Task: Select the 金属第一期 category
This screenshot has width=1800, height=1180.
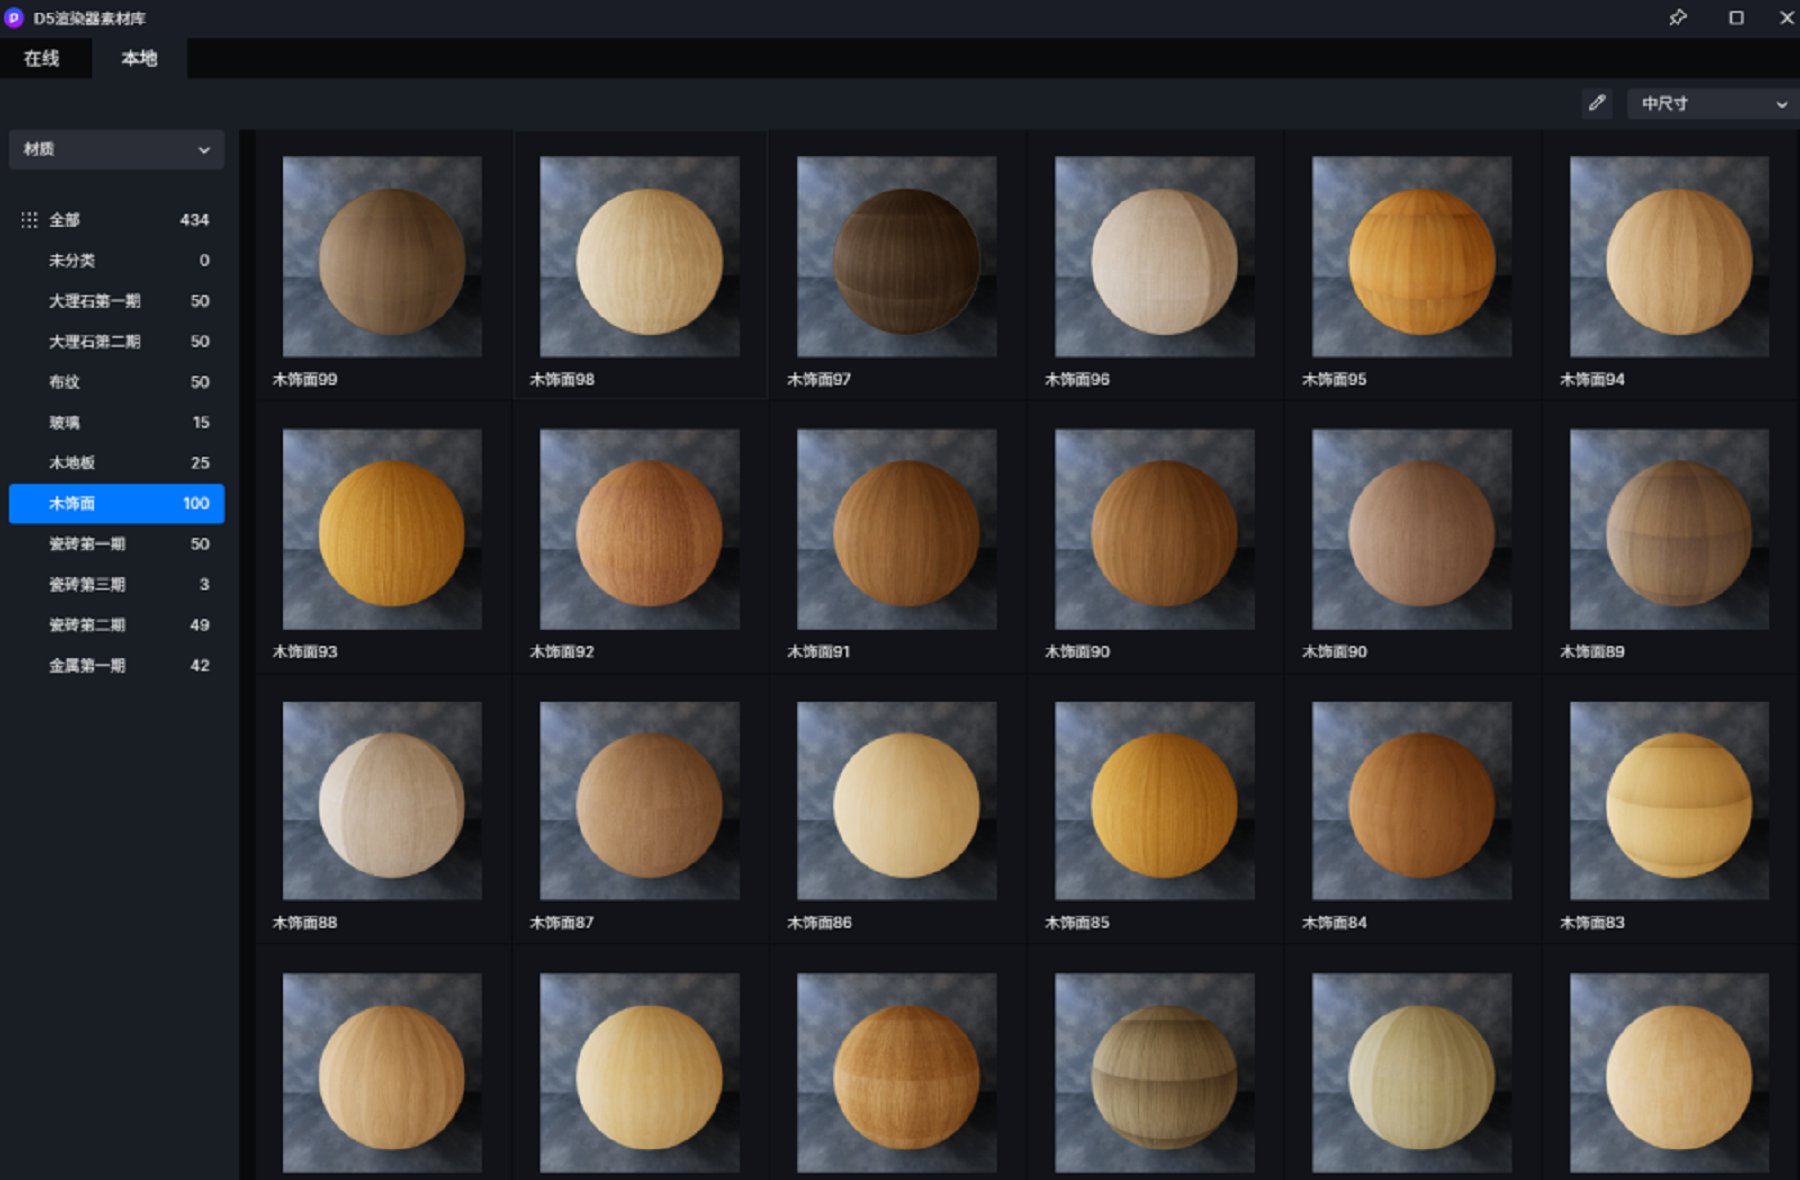Action: [87, 666]
